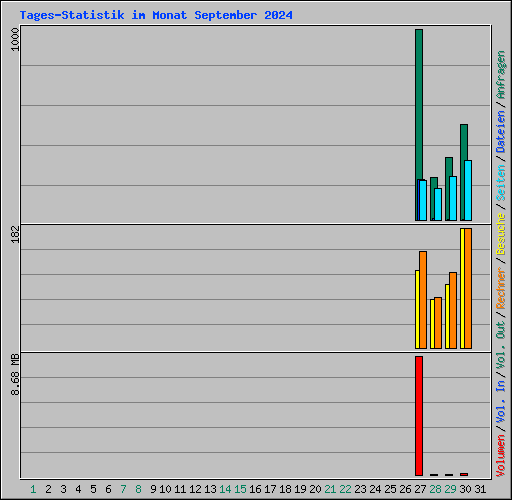The width and height of the screenshot is (512, 500).
Task: Click the Seiten legend label
Action: (x=501, y=183)
